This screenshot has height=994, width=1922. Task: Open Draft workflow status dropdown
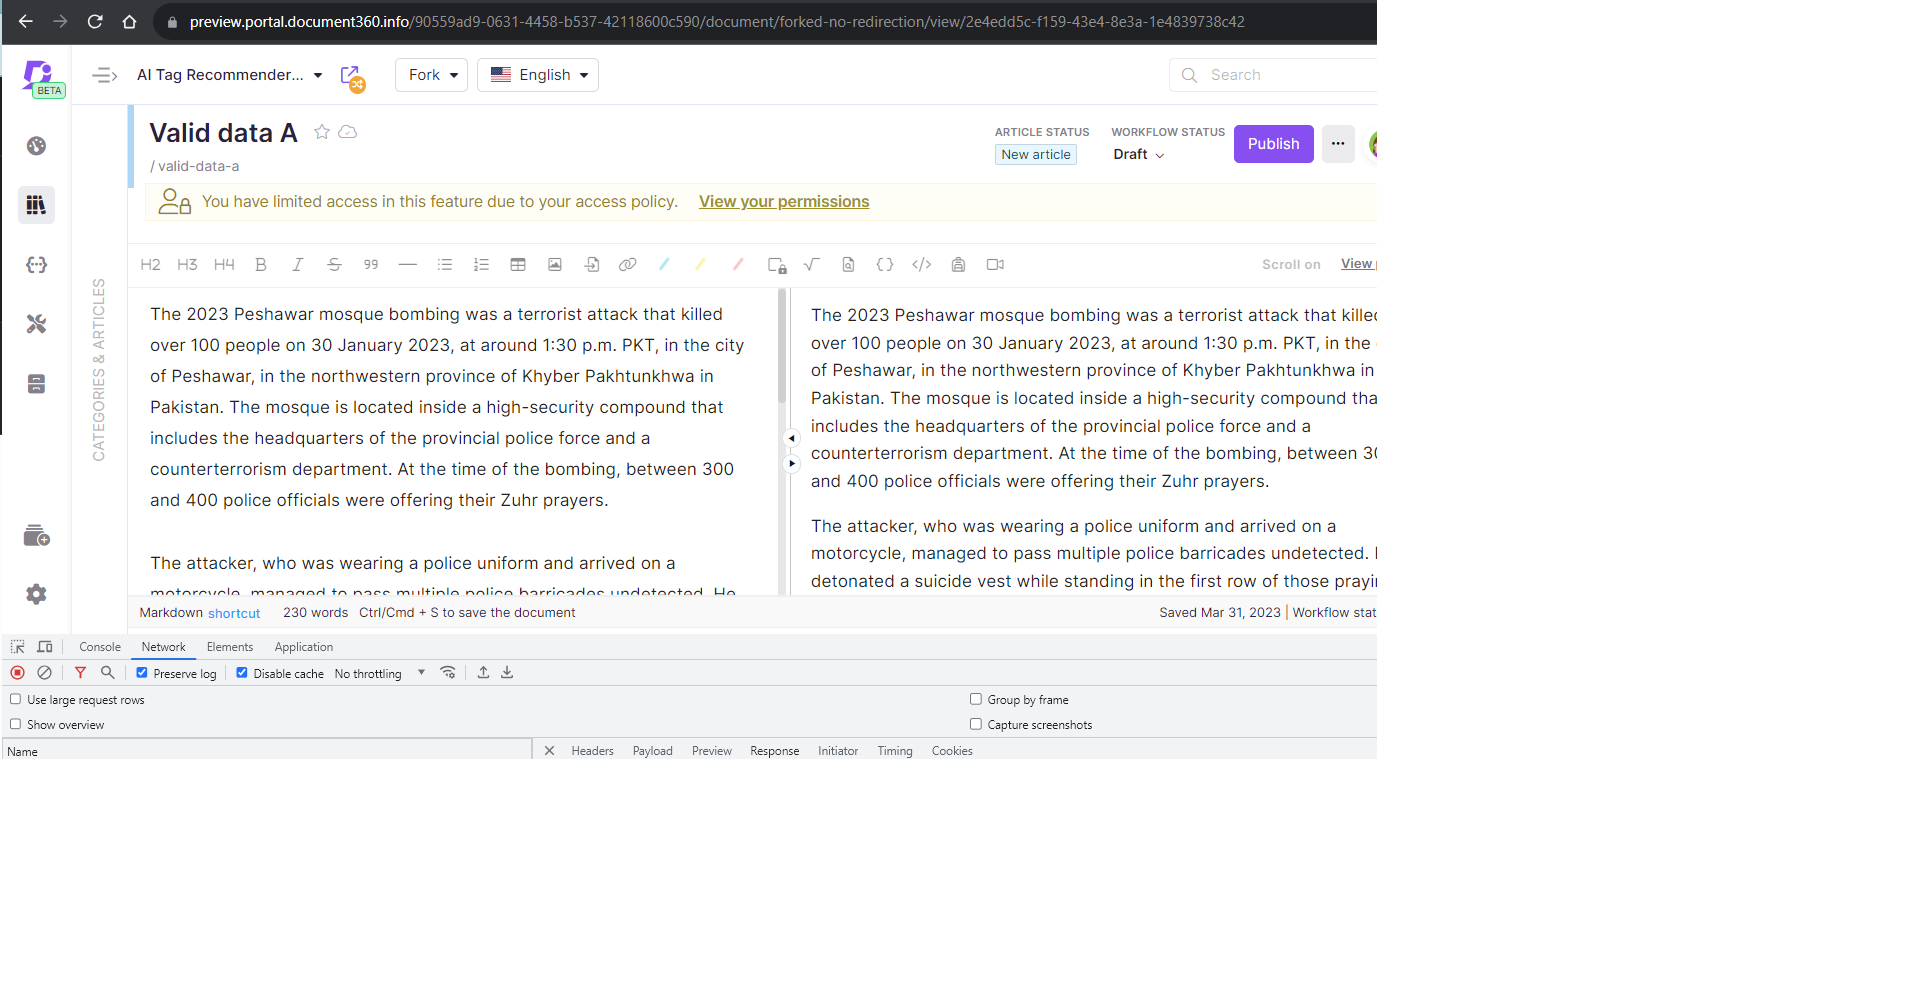pyautogui.click(x=1139, y=155)
